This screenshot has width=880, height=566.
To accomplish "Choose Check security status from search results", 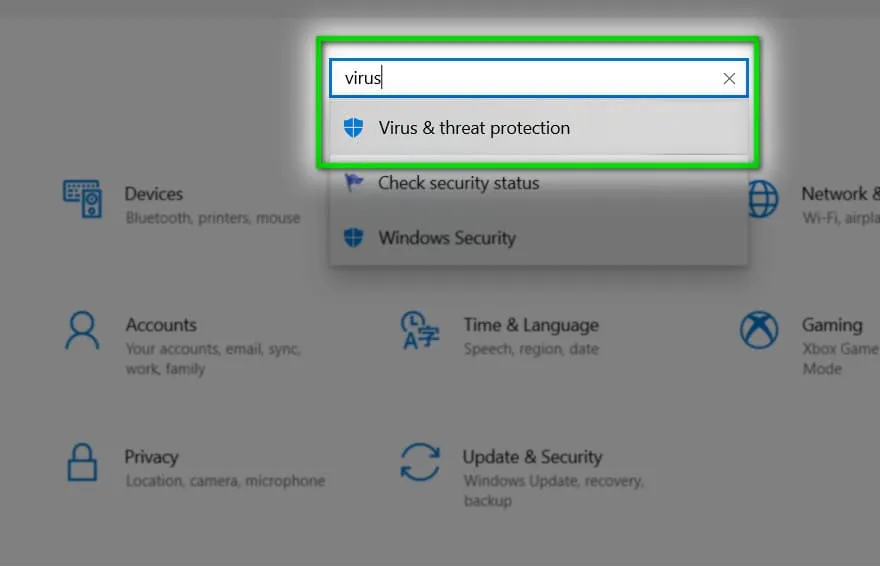I will 539,183.
